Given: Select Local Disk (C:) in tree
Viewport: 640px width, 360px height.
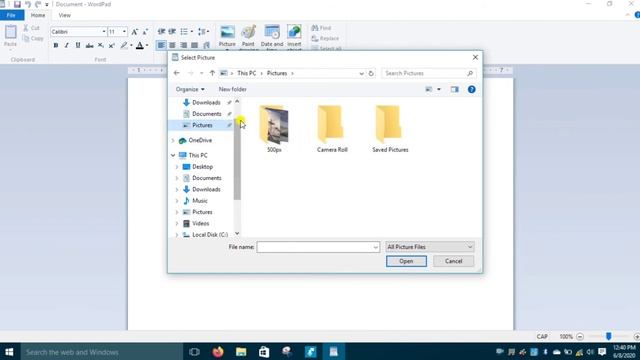Looking at the screenshot, I should point(210,235).
